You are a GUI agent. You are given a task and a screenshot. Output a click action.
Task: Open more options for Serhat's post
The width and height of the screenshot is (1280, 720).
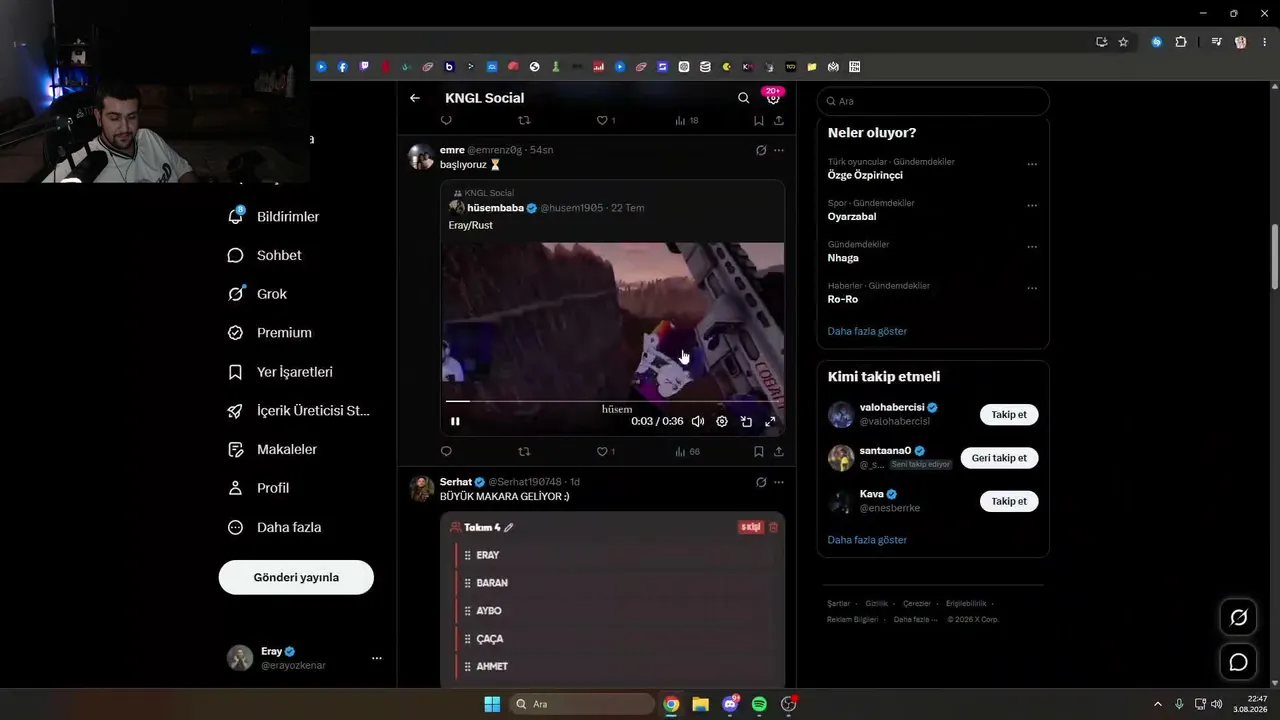[x=779, y=482]
